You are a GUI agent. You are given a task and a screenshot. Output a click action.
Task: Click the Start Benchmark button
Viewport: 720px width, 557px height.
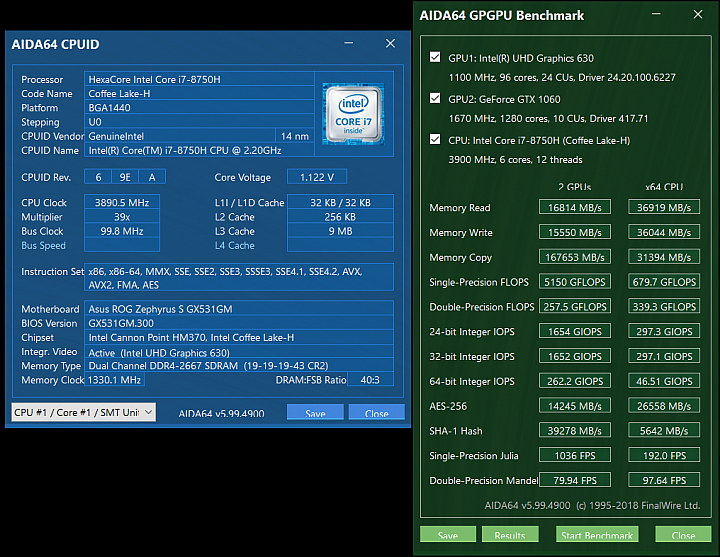597,534
